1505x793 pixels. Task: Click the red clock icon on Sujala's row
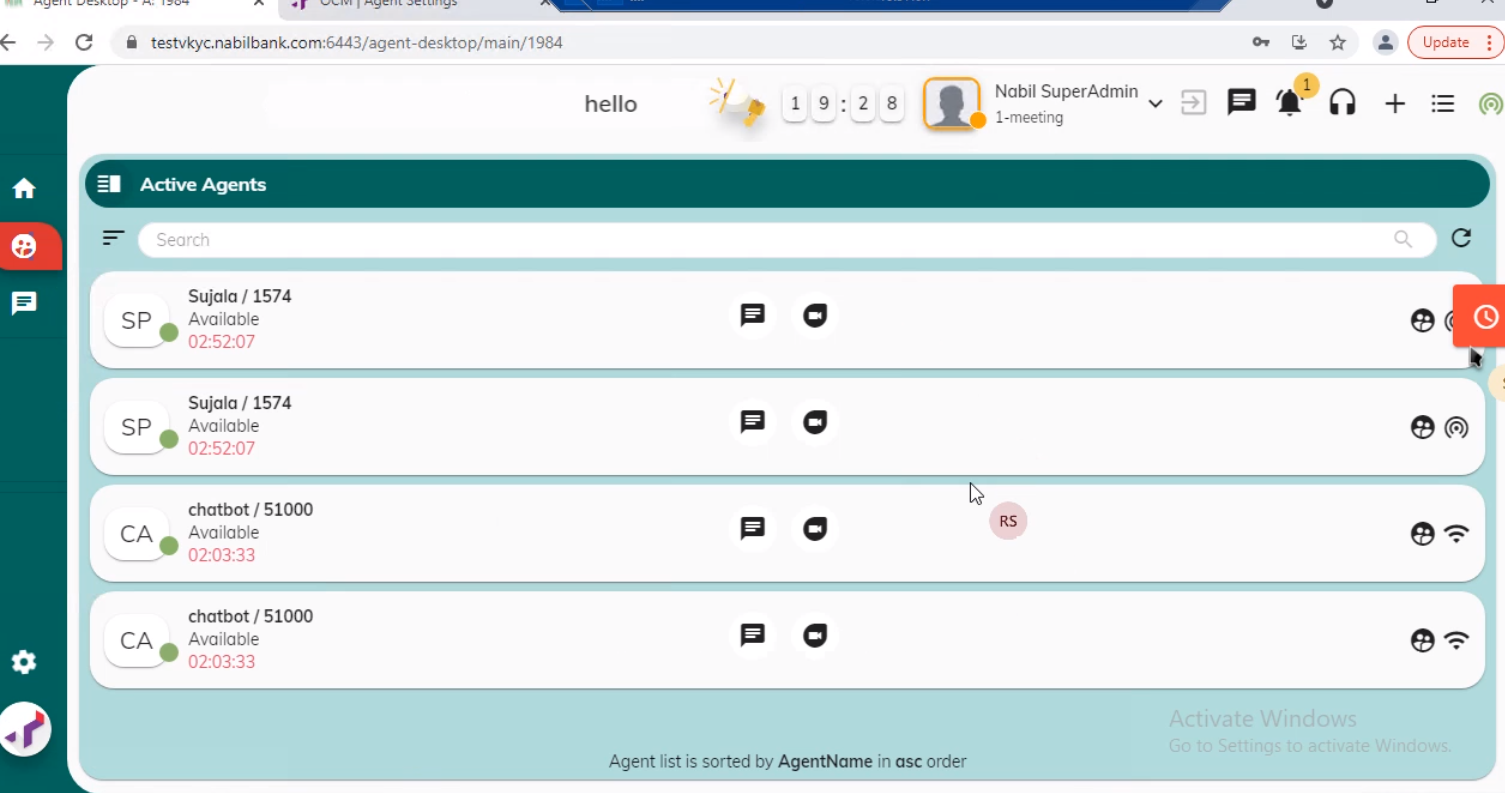click(x=1484, y=316)
